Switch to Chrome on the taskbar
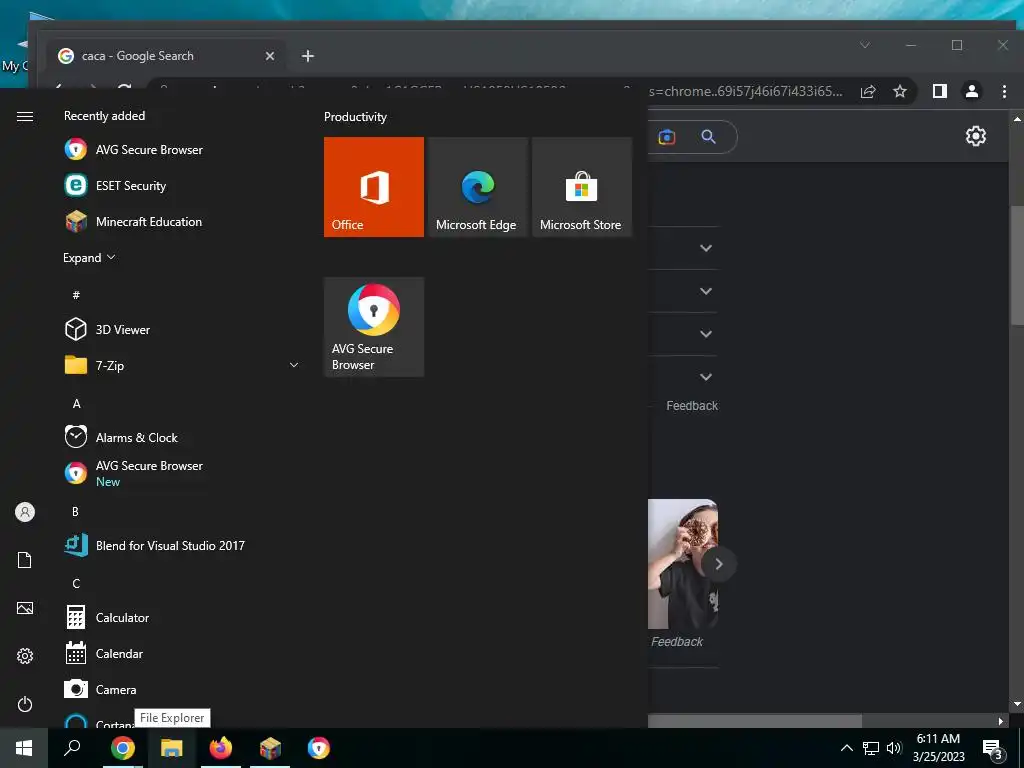Screen dimensions: 1024x768 pos(123,748)
